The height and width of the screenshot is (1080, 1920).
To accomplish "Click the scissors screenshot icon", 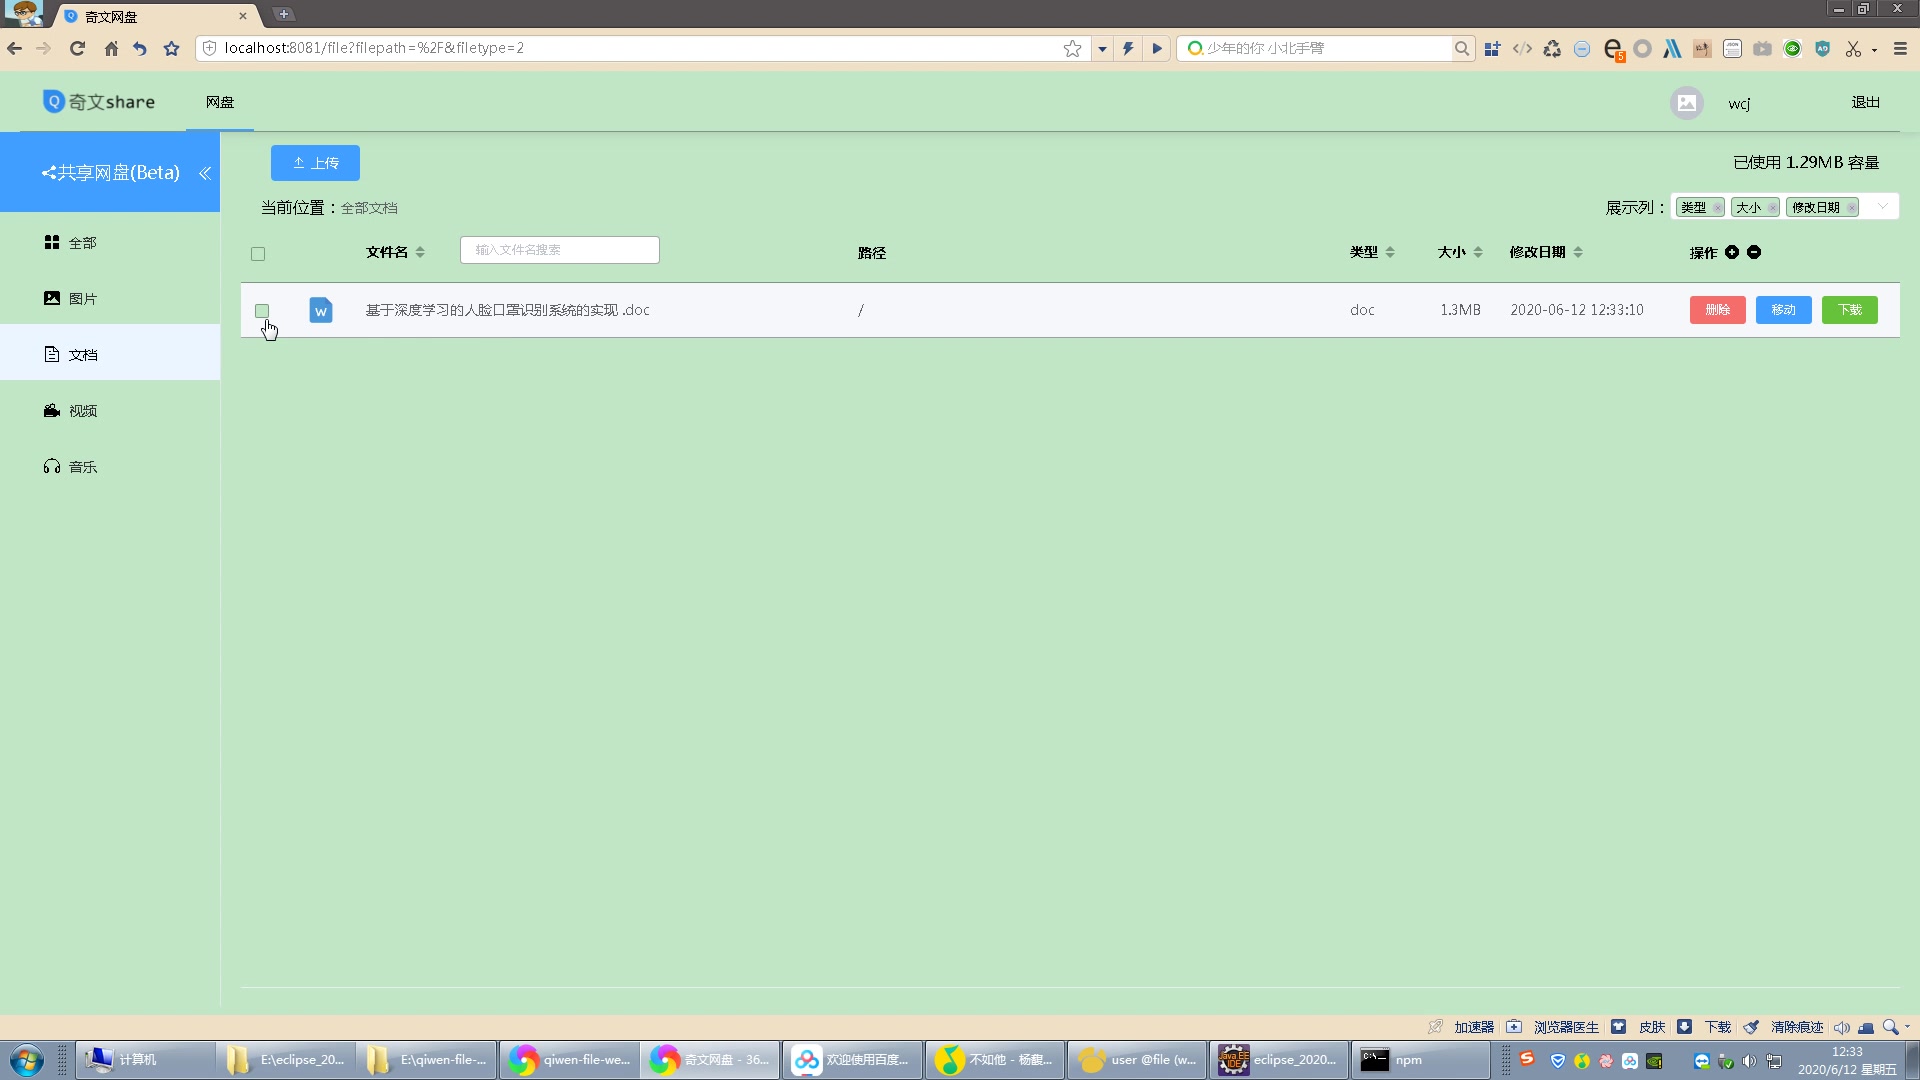I will [1853, 48].
